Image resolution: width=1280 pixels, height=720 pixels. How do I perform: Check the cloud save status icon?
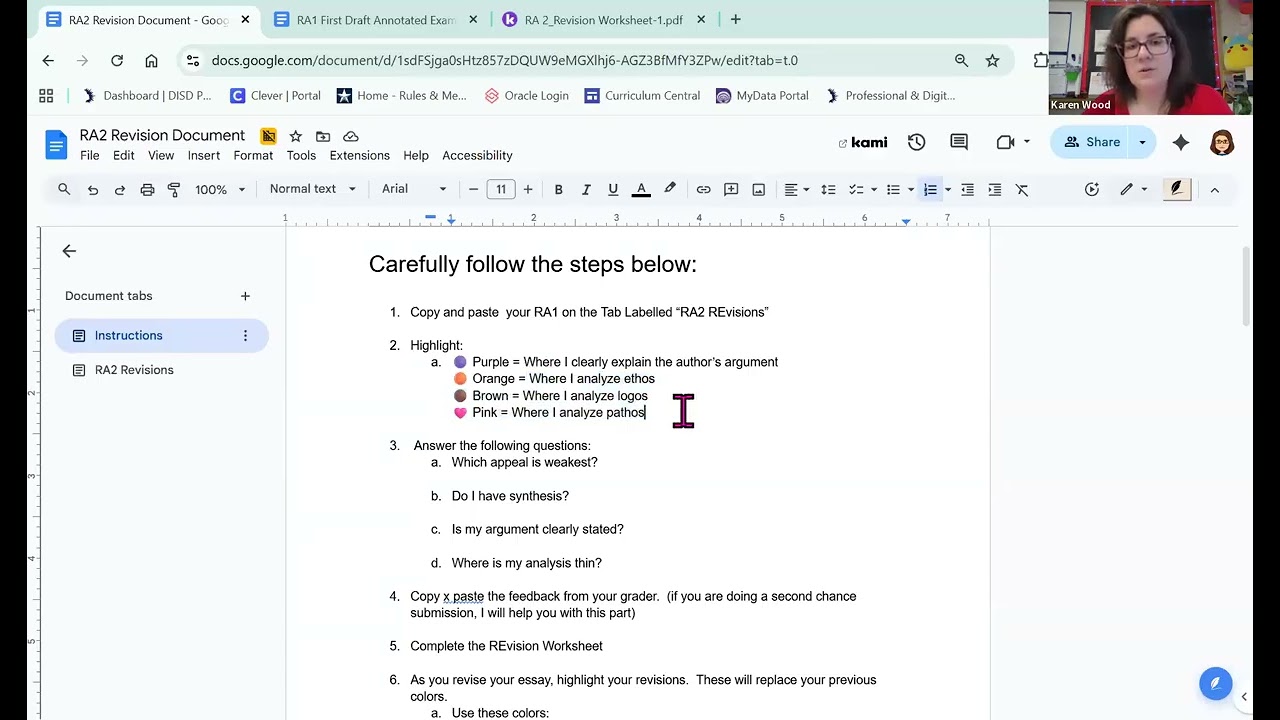tap(350, 136)
